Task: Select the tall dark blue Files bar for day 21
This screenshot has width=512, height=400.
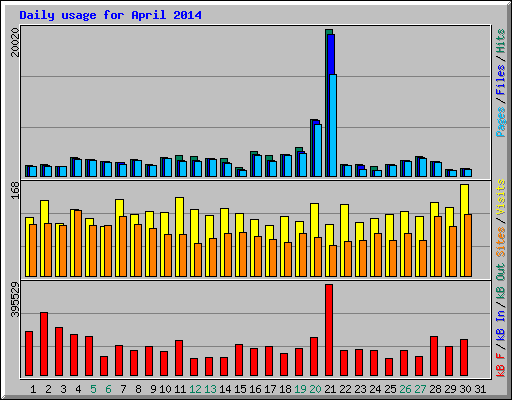Action: pos(331,54)
